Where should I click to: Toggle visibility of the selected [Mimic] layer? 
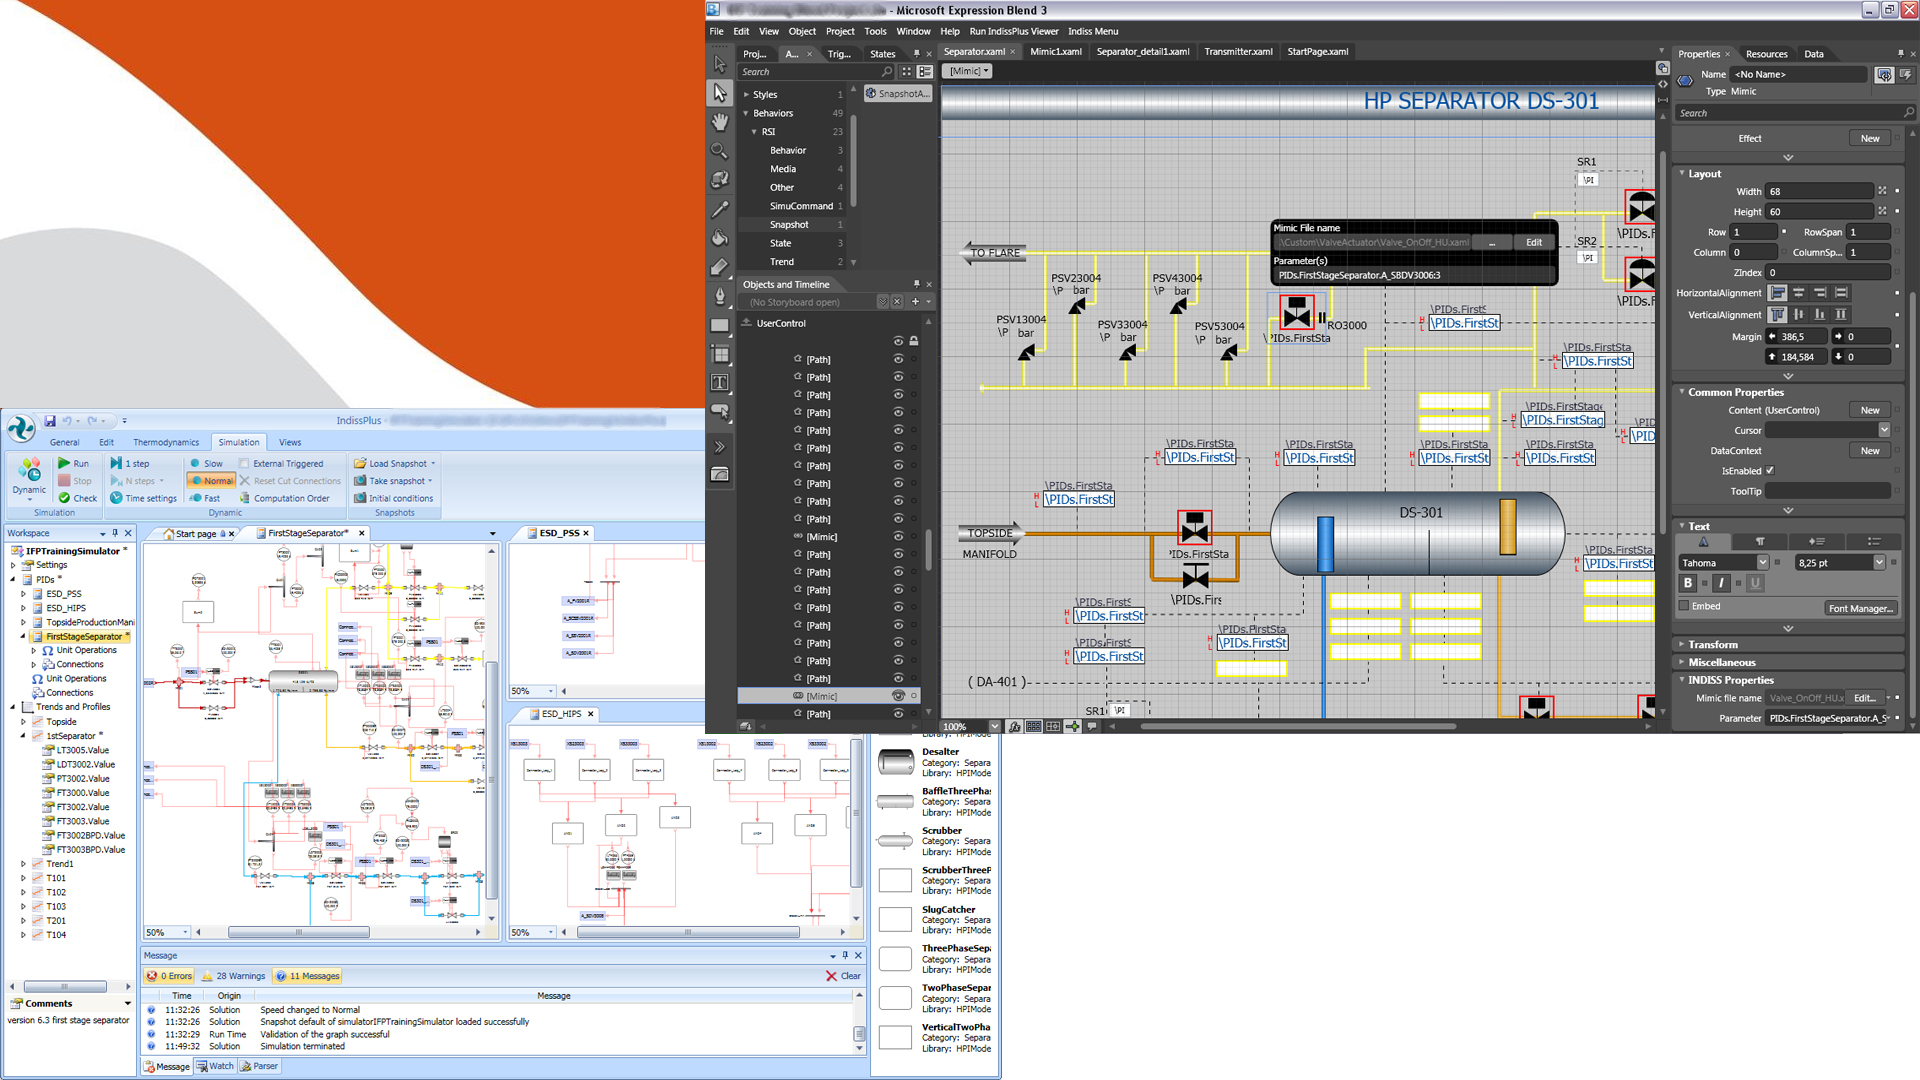(x=898, y=696)
